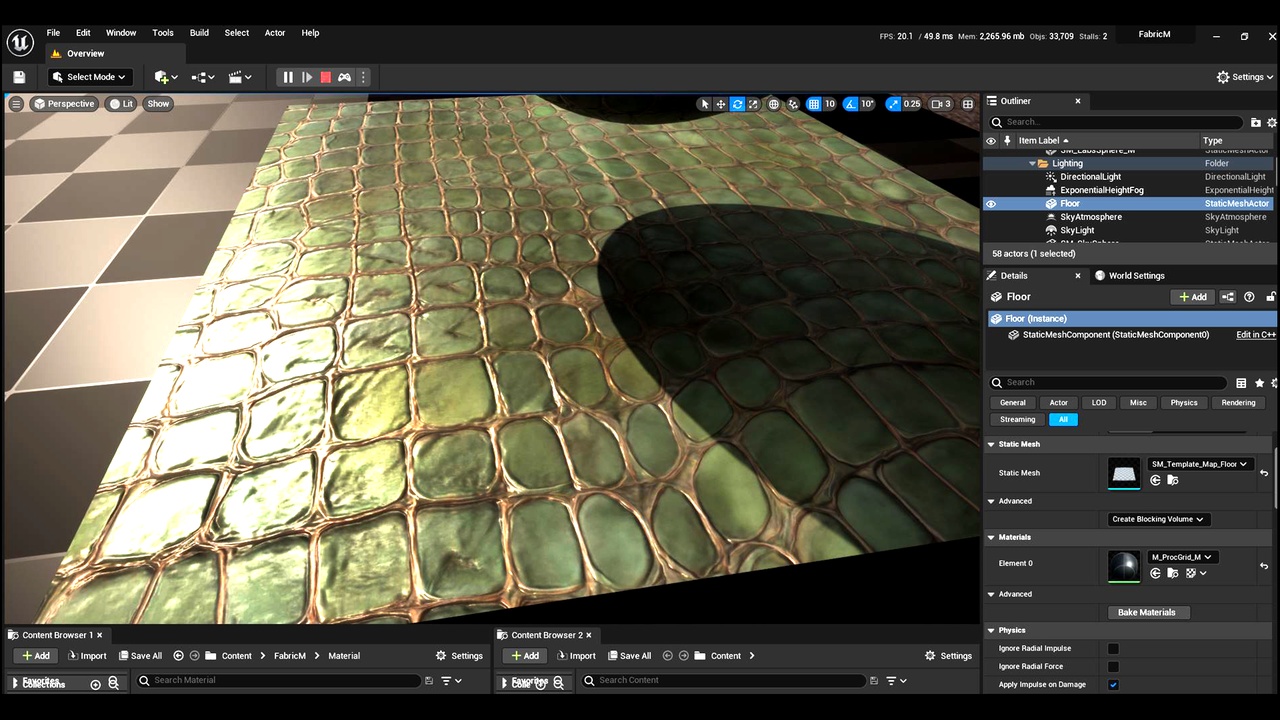Collapse the Materials section

991,537
